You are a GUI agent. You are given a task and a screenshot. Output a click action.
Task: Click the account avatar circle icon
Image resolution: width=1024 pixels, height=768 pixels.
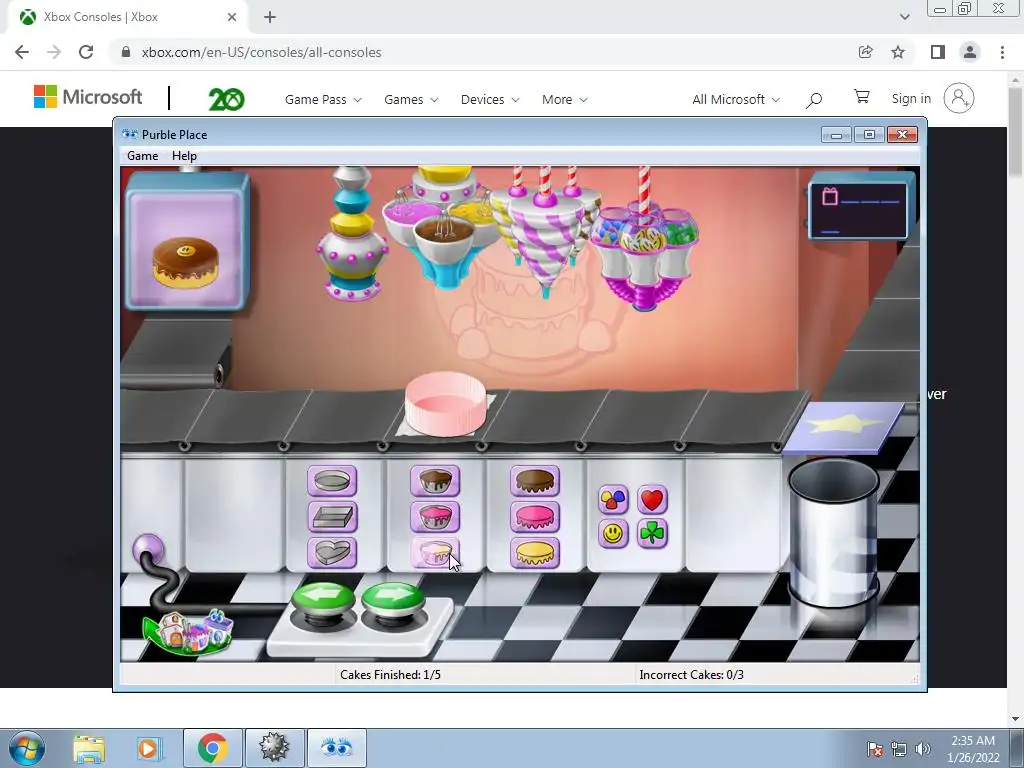[x=959, y=99]
